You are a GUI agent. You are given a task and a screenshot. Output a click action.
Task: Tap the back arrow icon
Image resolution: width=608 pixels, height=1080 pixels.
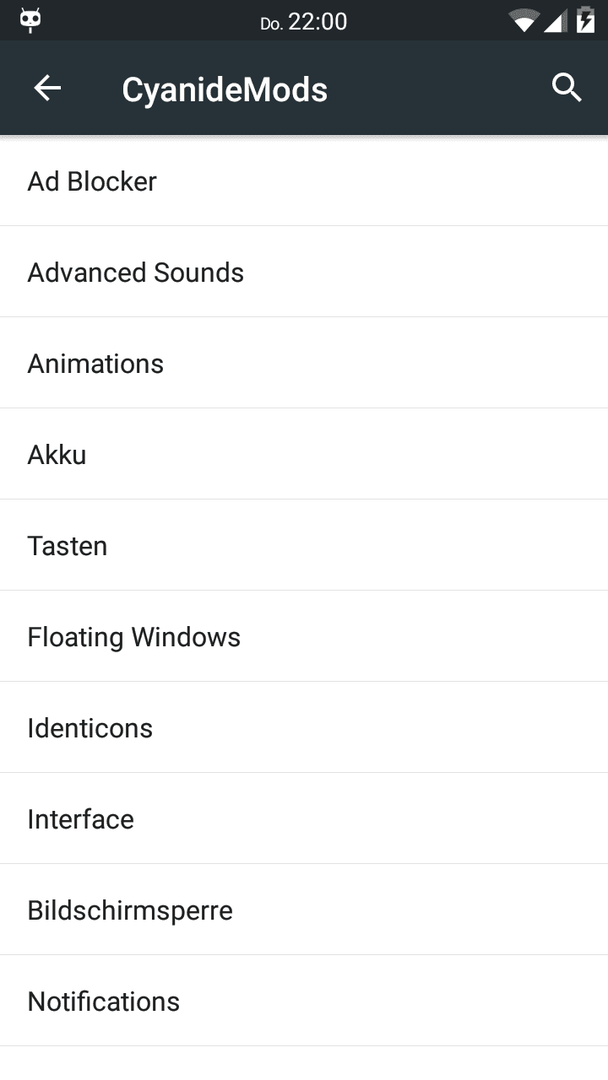tap(48, 88)
